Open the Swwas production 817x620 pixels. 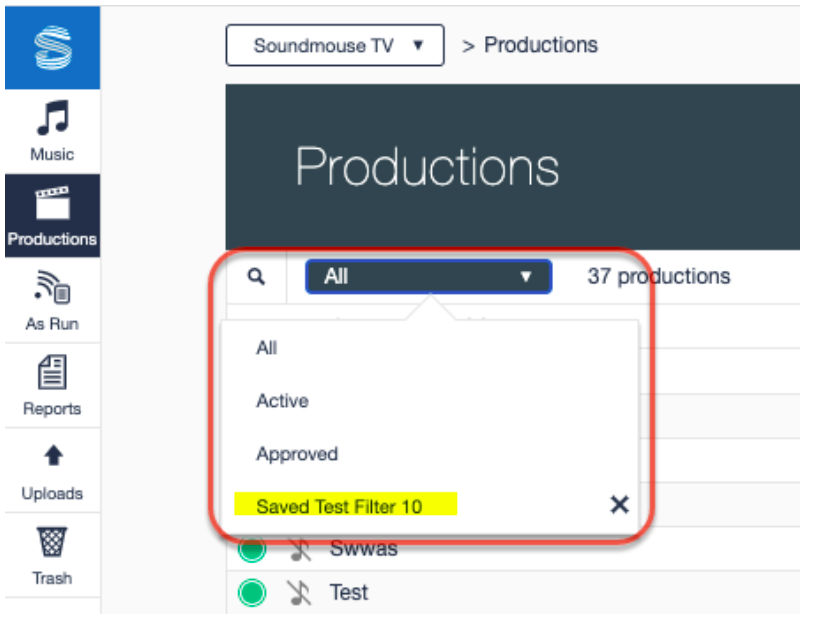click(364, 549)
